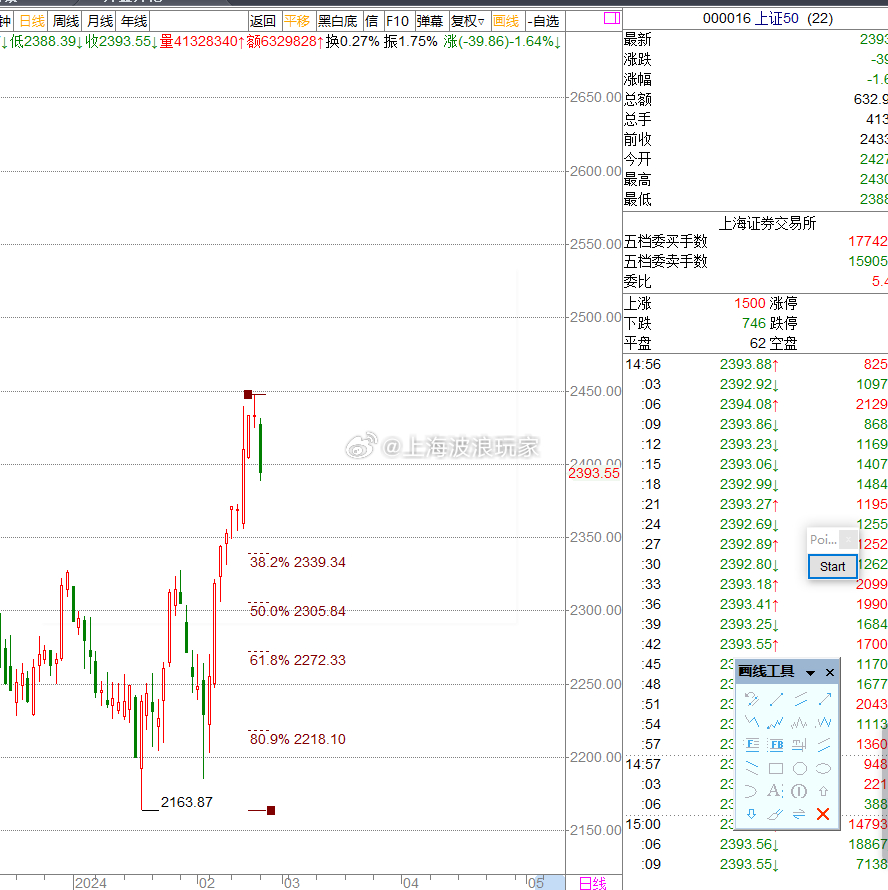Toggle 平移 pan mode
This screenshot has height=890, width=888.
click(x=297, y=21)
